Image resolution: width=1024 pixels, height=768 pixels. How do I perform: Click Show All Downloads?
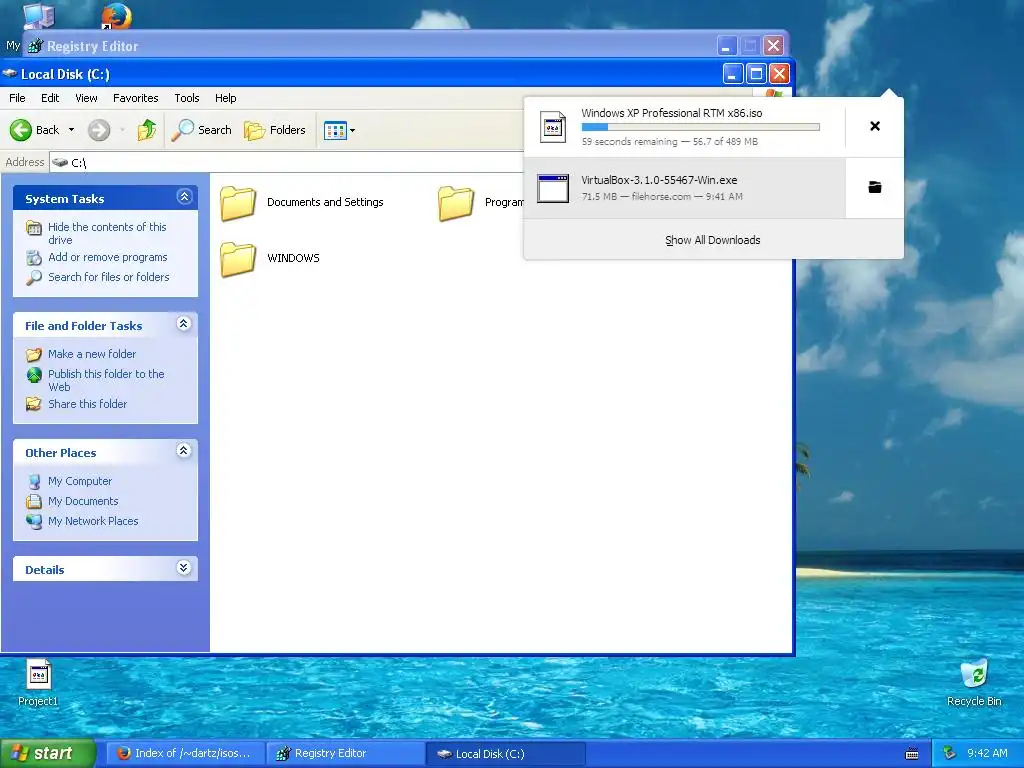coord(712,240)
